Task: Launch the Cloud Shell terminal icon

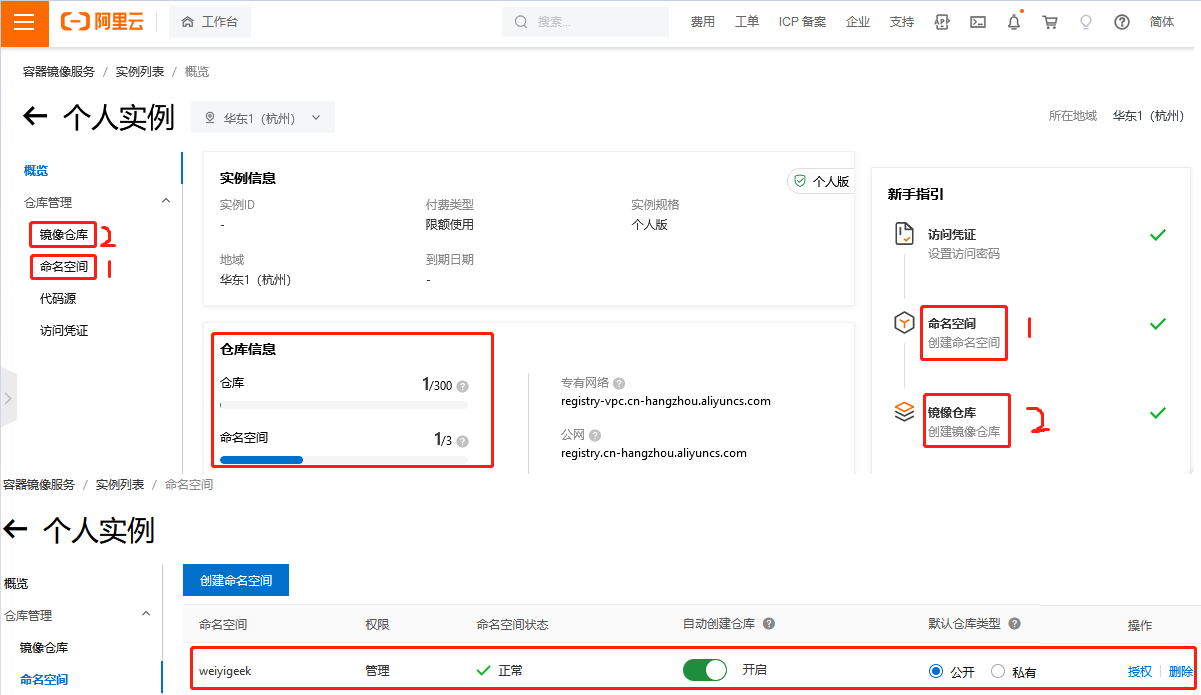Action: [978, 22]
